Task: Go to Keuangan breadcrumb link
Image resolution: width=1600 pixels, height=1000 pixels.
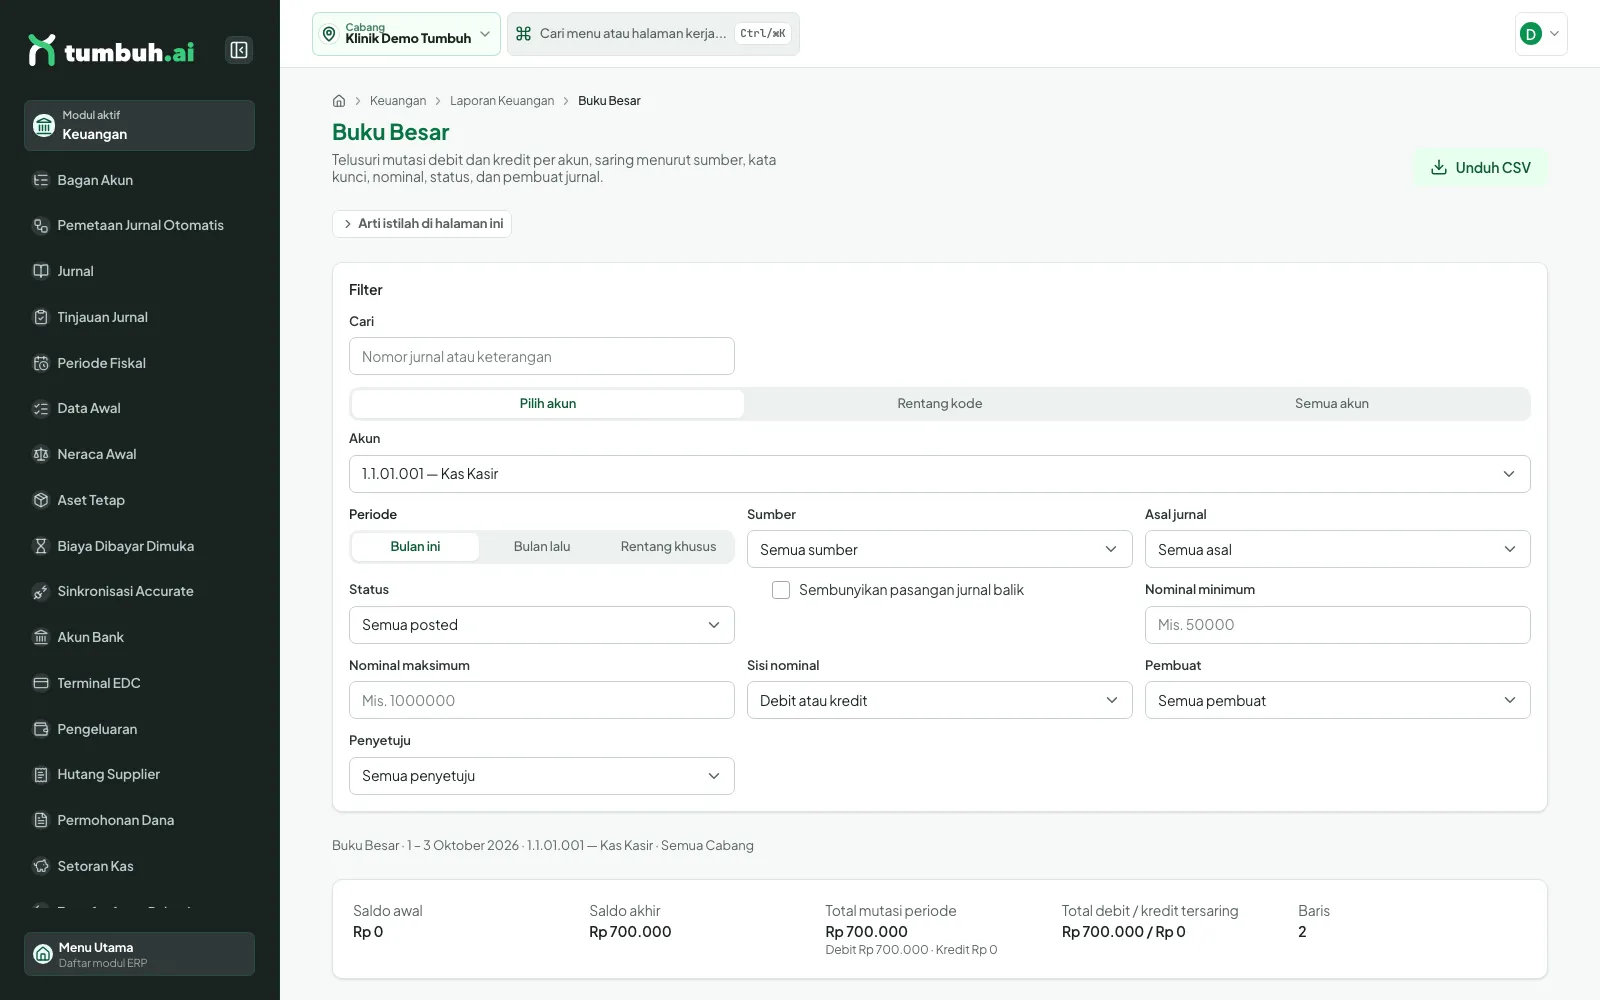Action: click(x=398, y=101)
